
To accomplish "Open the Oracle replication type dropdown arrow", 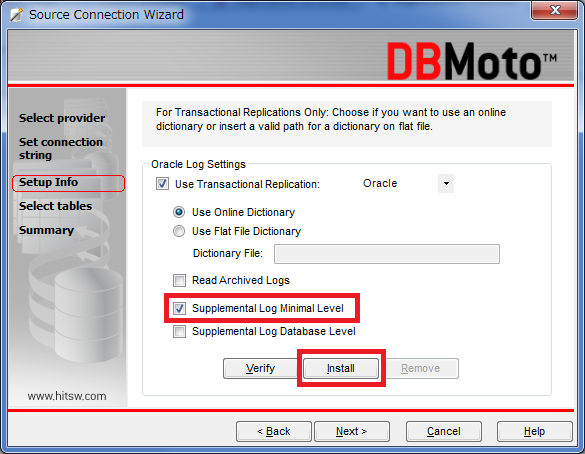I will coord(446,184).
